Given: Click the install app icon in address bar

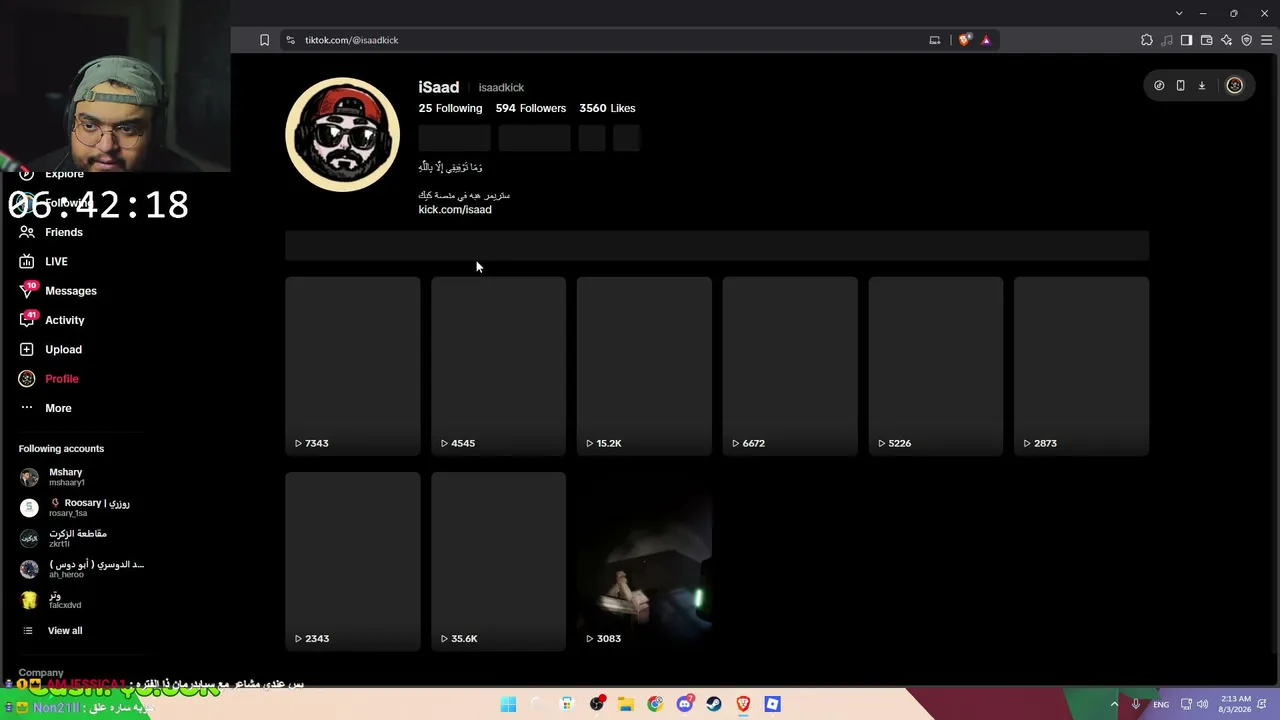Looking at the screenshot, I should [x=934, y=40].
